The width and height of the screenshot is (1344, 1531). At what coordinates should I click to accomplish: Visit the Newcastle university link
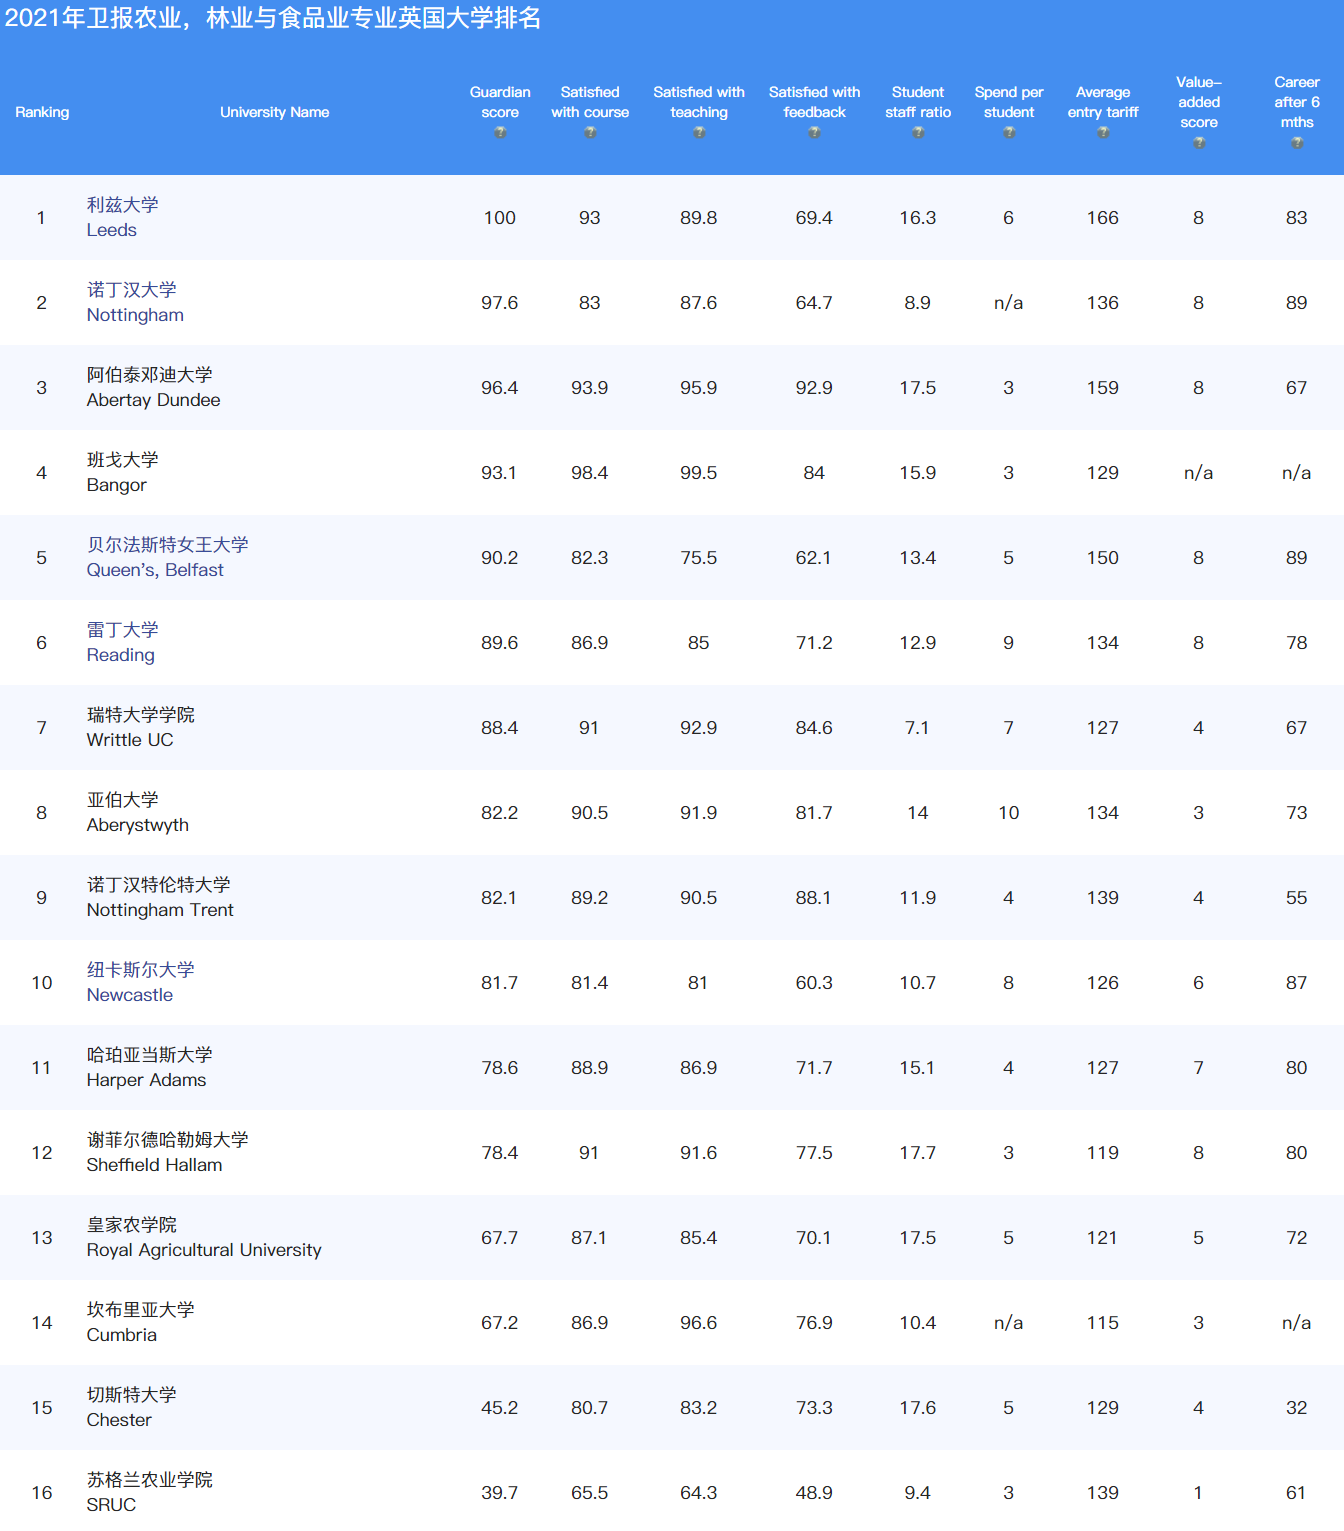(x=140, y=982)
